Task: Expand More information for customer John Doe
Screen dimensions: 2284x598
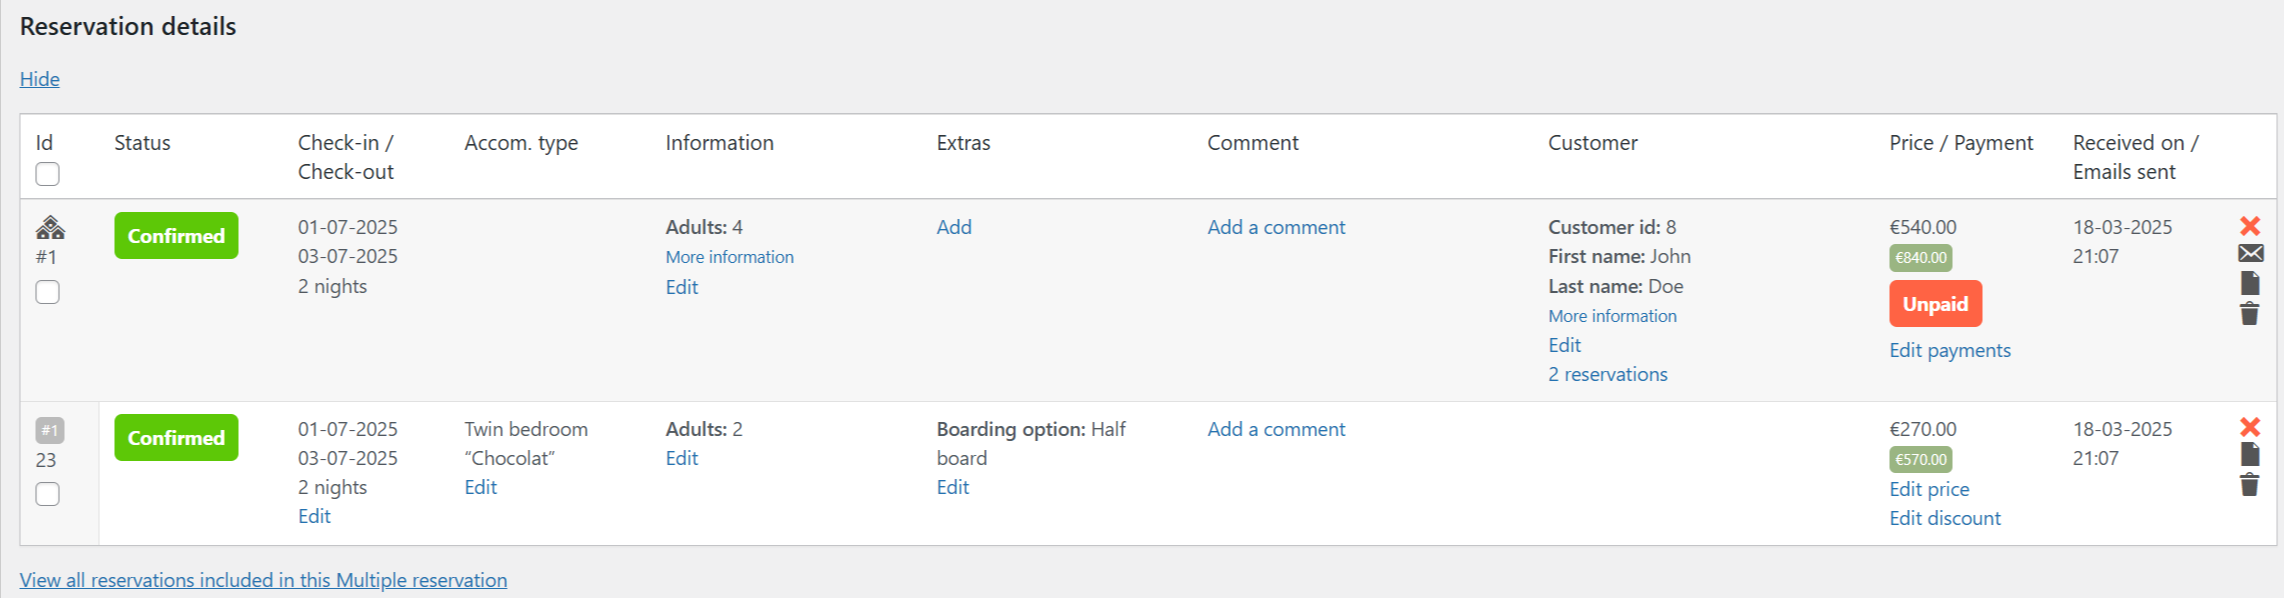Action: coord(1612,315)
